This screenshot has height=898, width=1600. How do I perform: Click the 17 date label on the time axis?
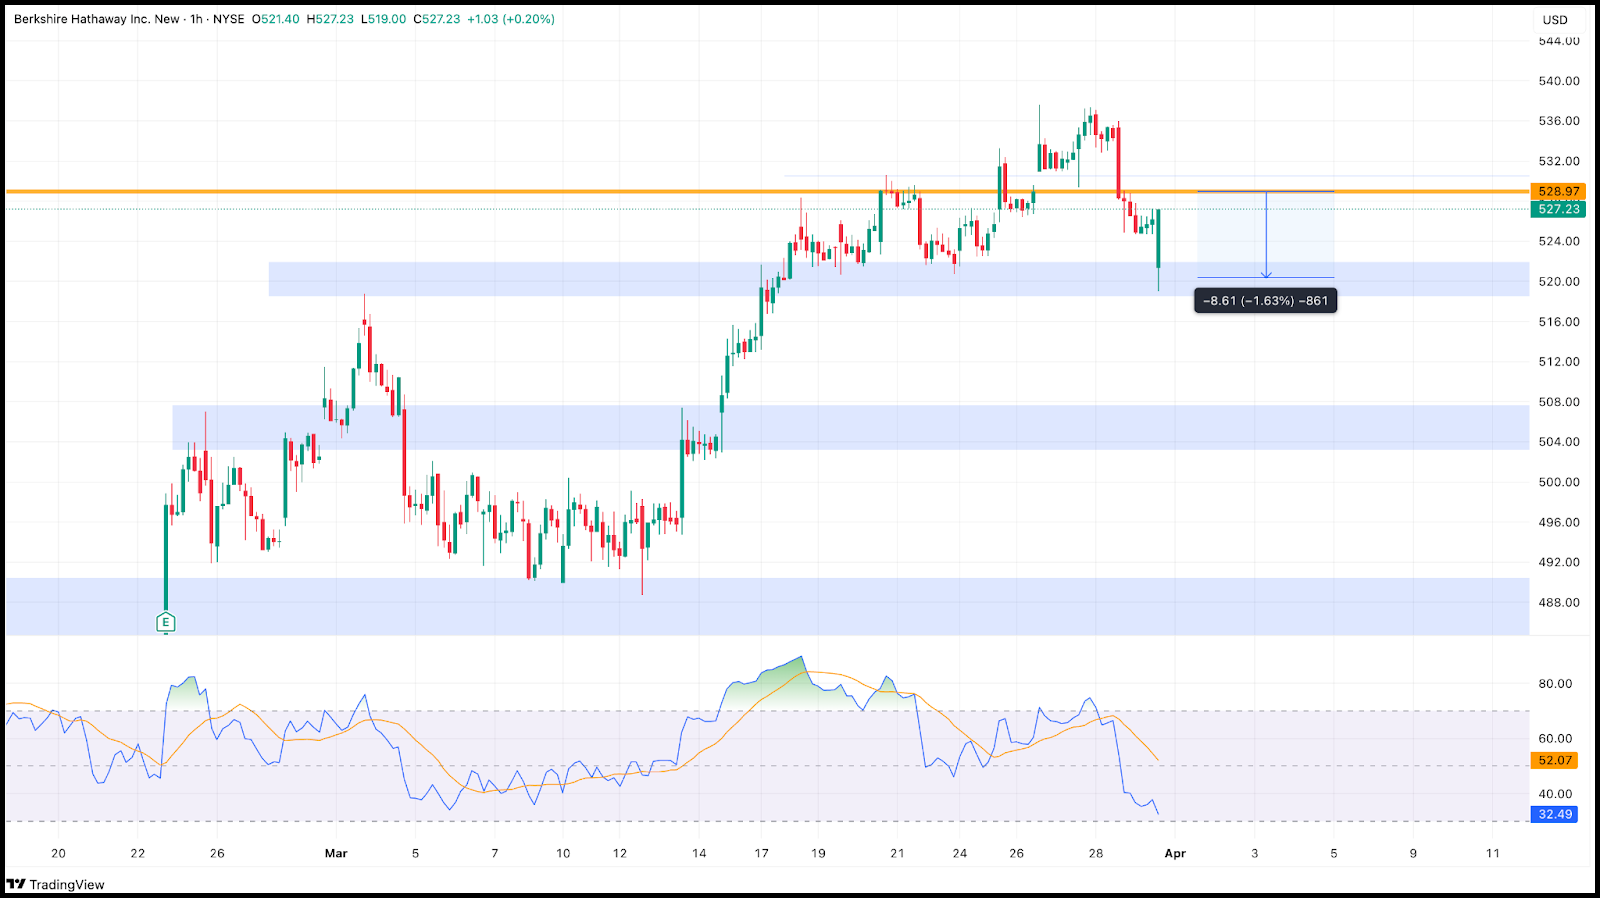(762, 853)
